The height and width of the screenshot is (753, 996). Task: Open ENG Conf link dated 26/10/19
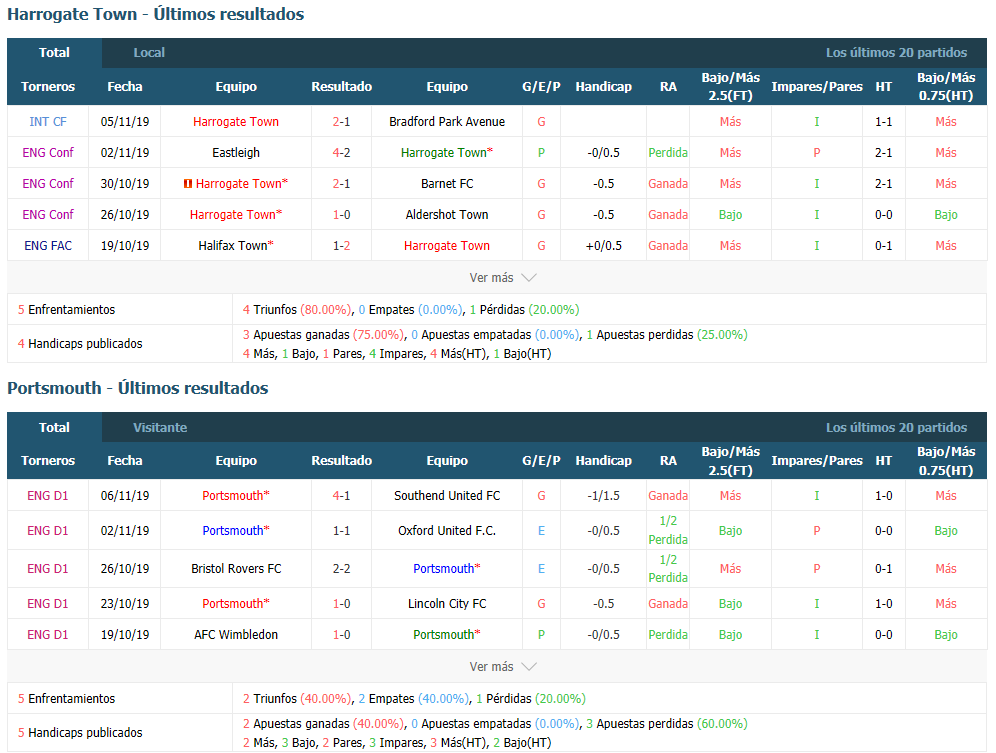48,215
